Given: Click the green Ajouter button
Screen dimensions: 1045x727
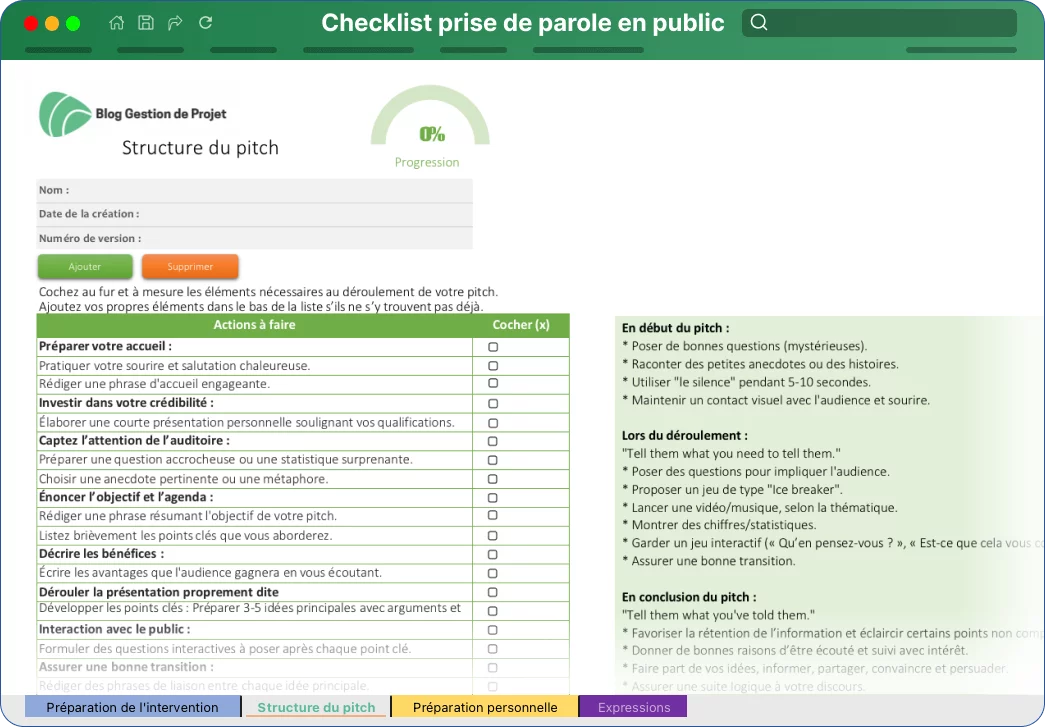Looking at the screenshot, I should [x=85, y=267].
